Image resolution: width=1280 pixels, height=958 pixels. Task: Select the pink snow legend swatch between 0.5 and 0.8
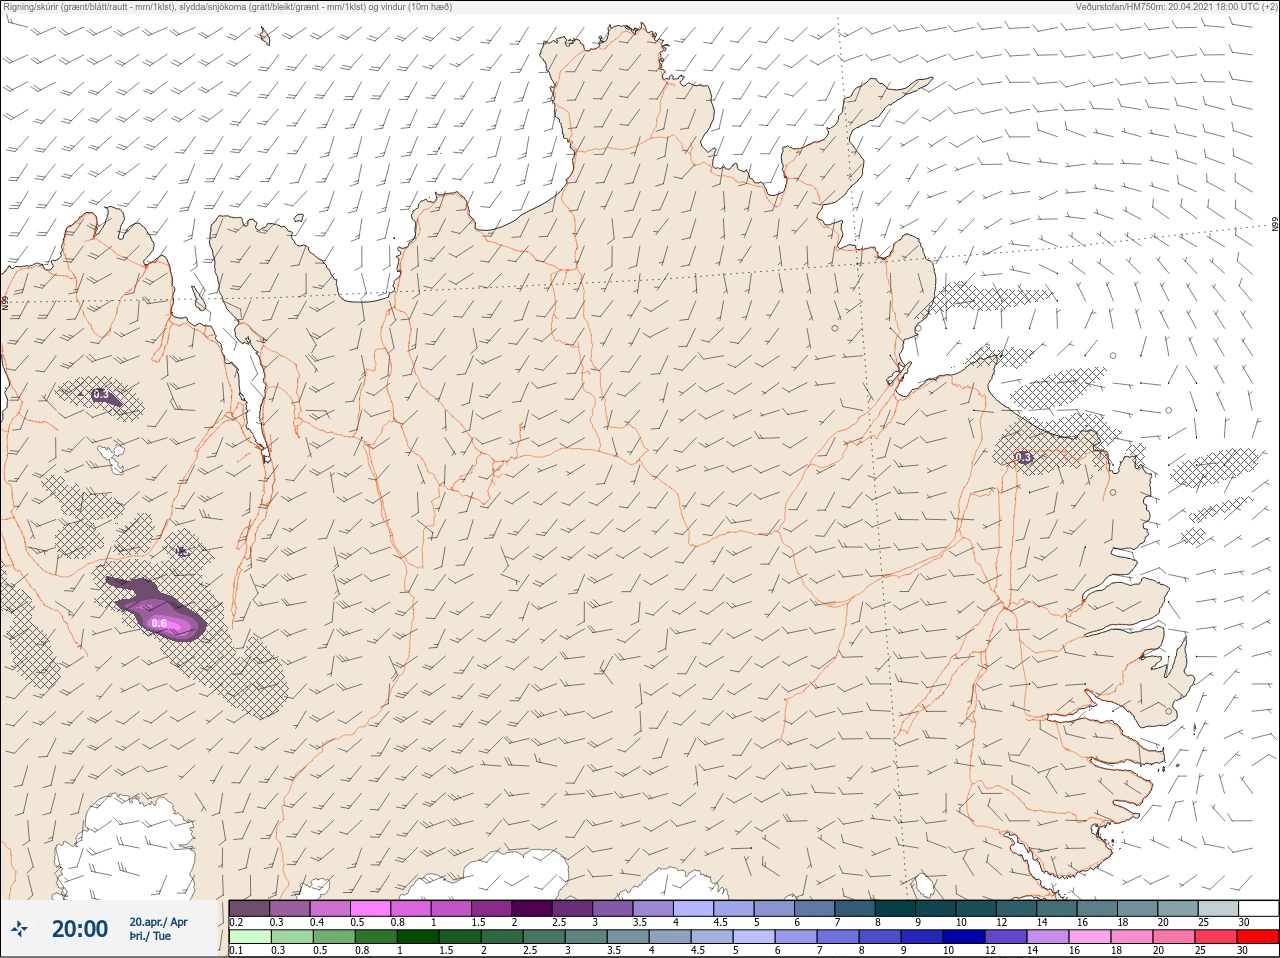click(370, 908)
